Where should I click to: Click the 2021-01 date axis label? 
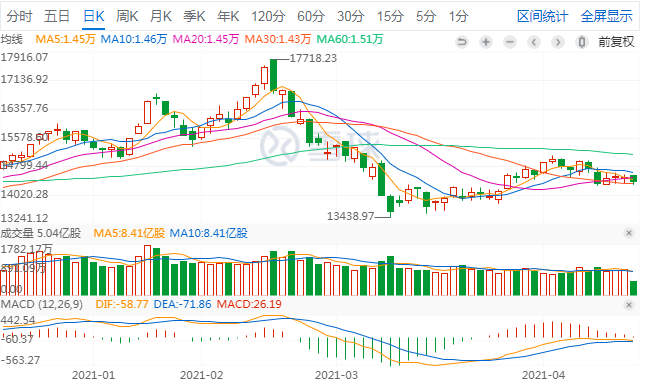click(x=93, y=375)
